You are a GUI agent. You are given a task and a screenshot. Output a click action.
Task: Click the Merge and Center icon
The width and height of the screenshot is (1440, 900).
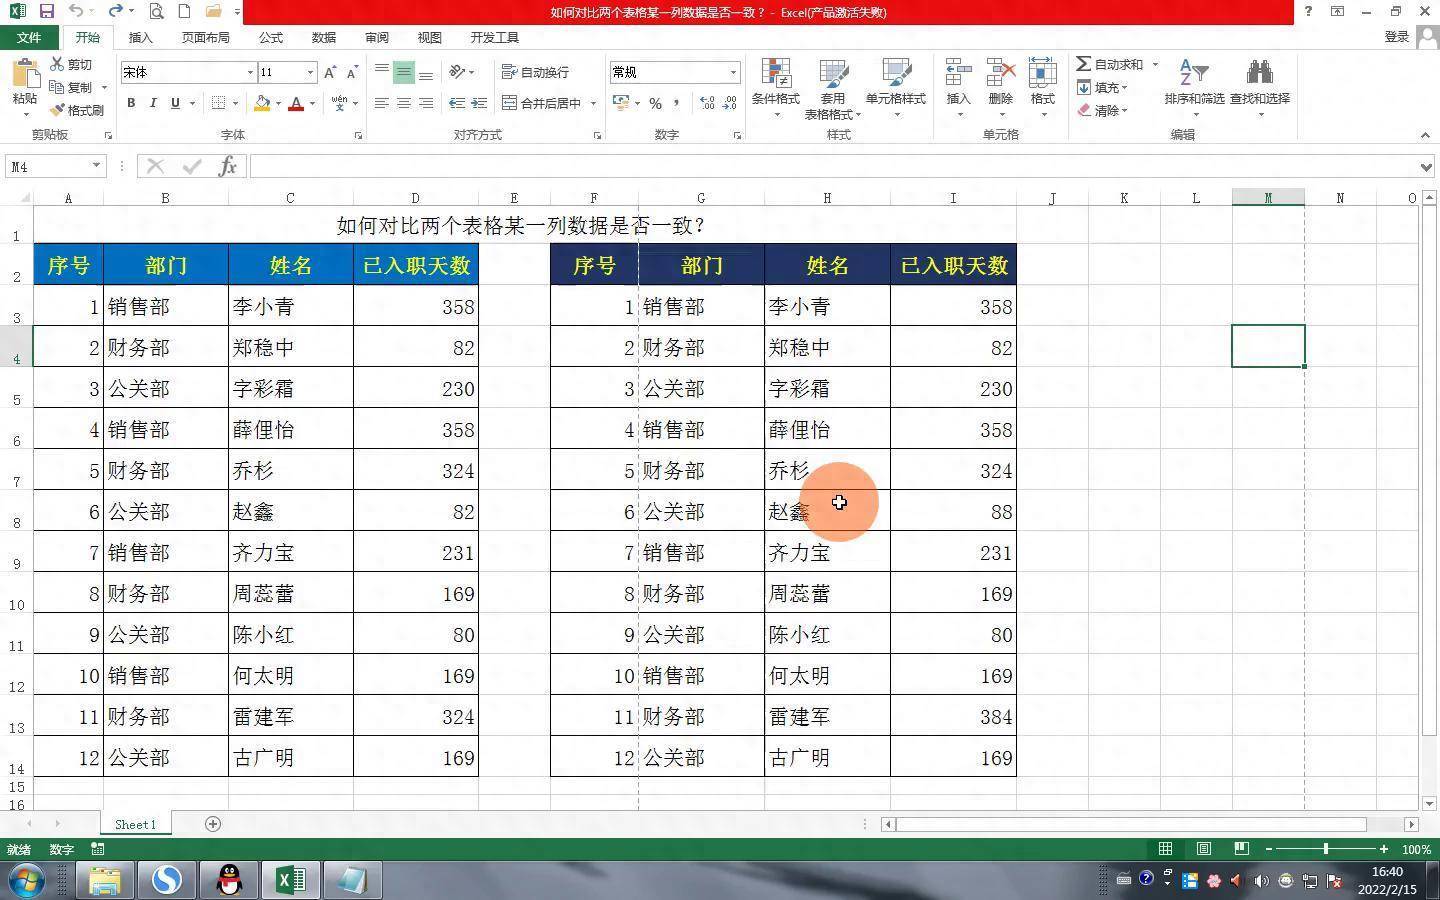[x=510, y=103]
